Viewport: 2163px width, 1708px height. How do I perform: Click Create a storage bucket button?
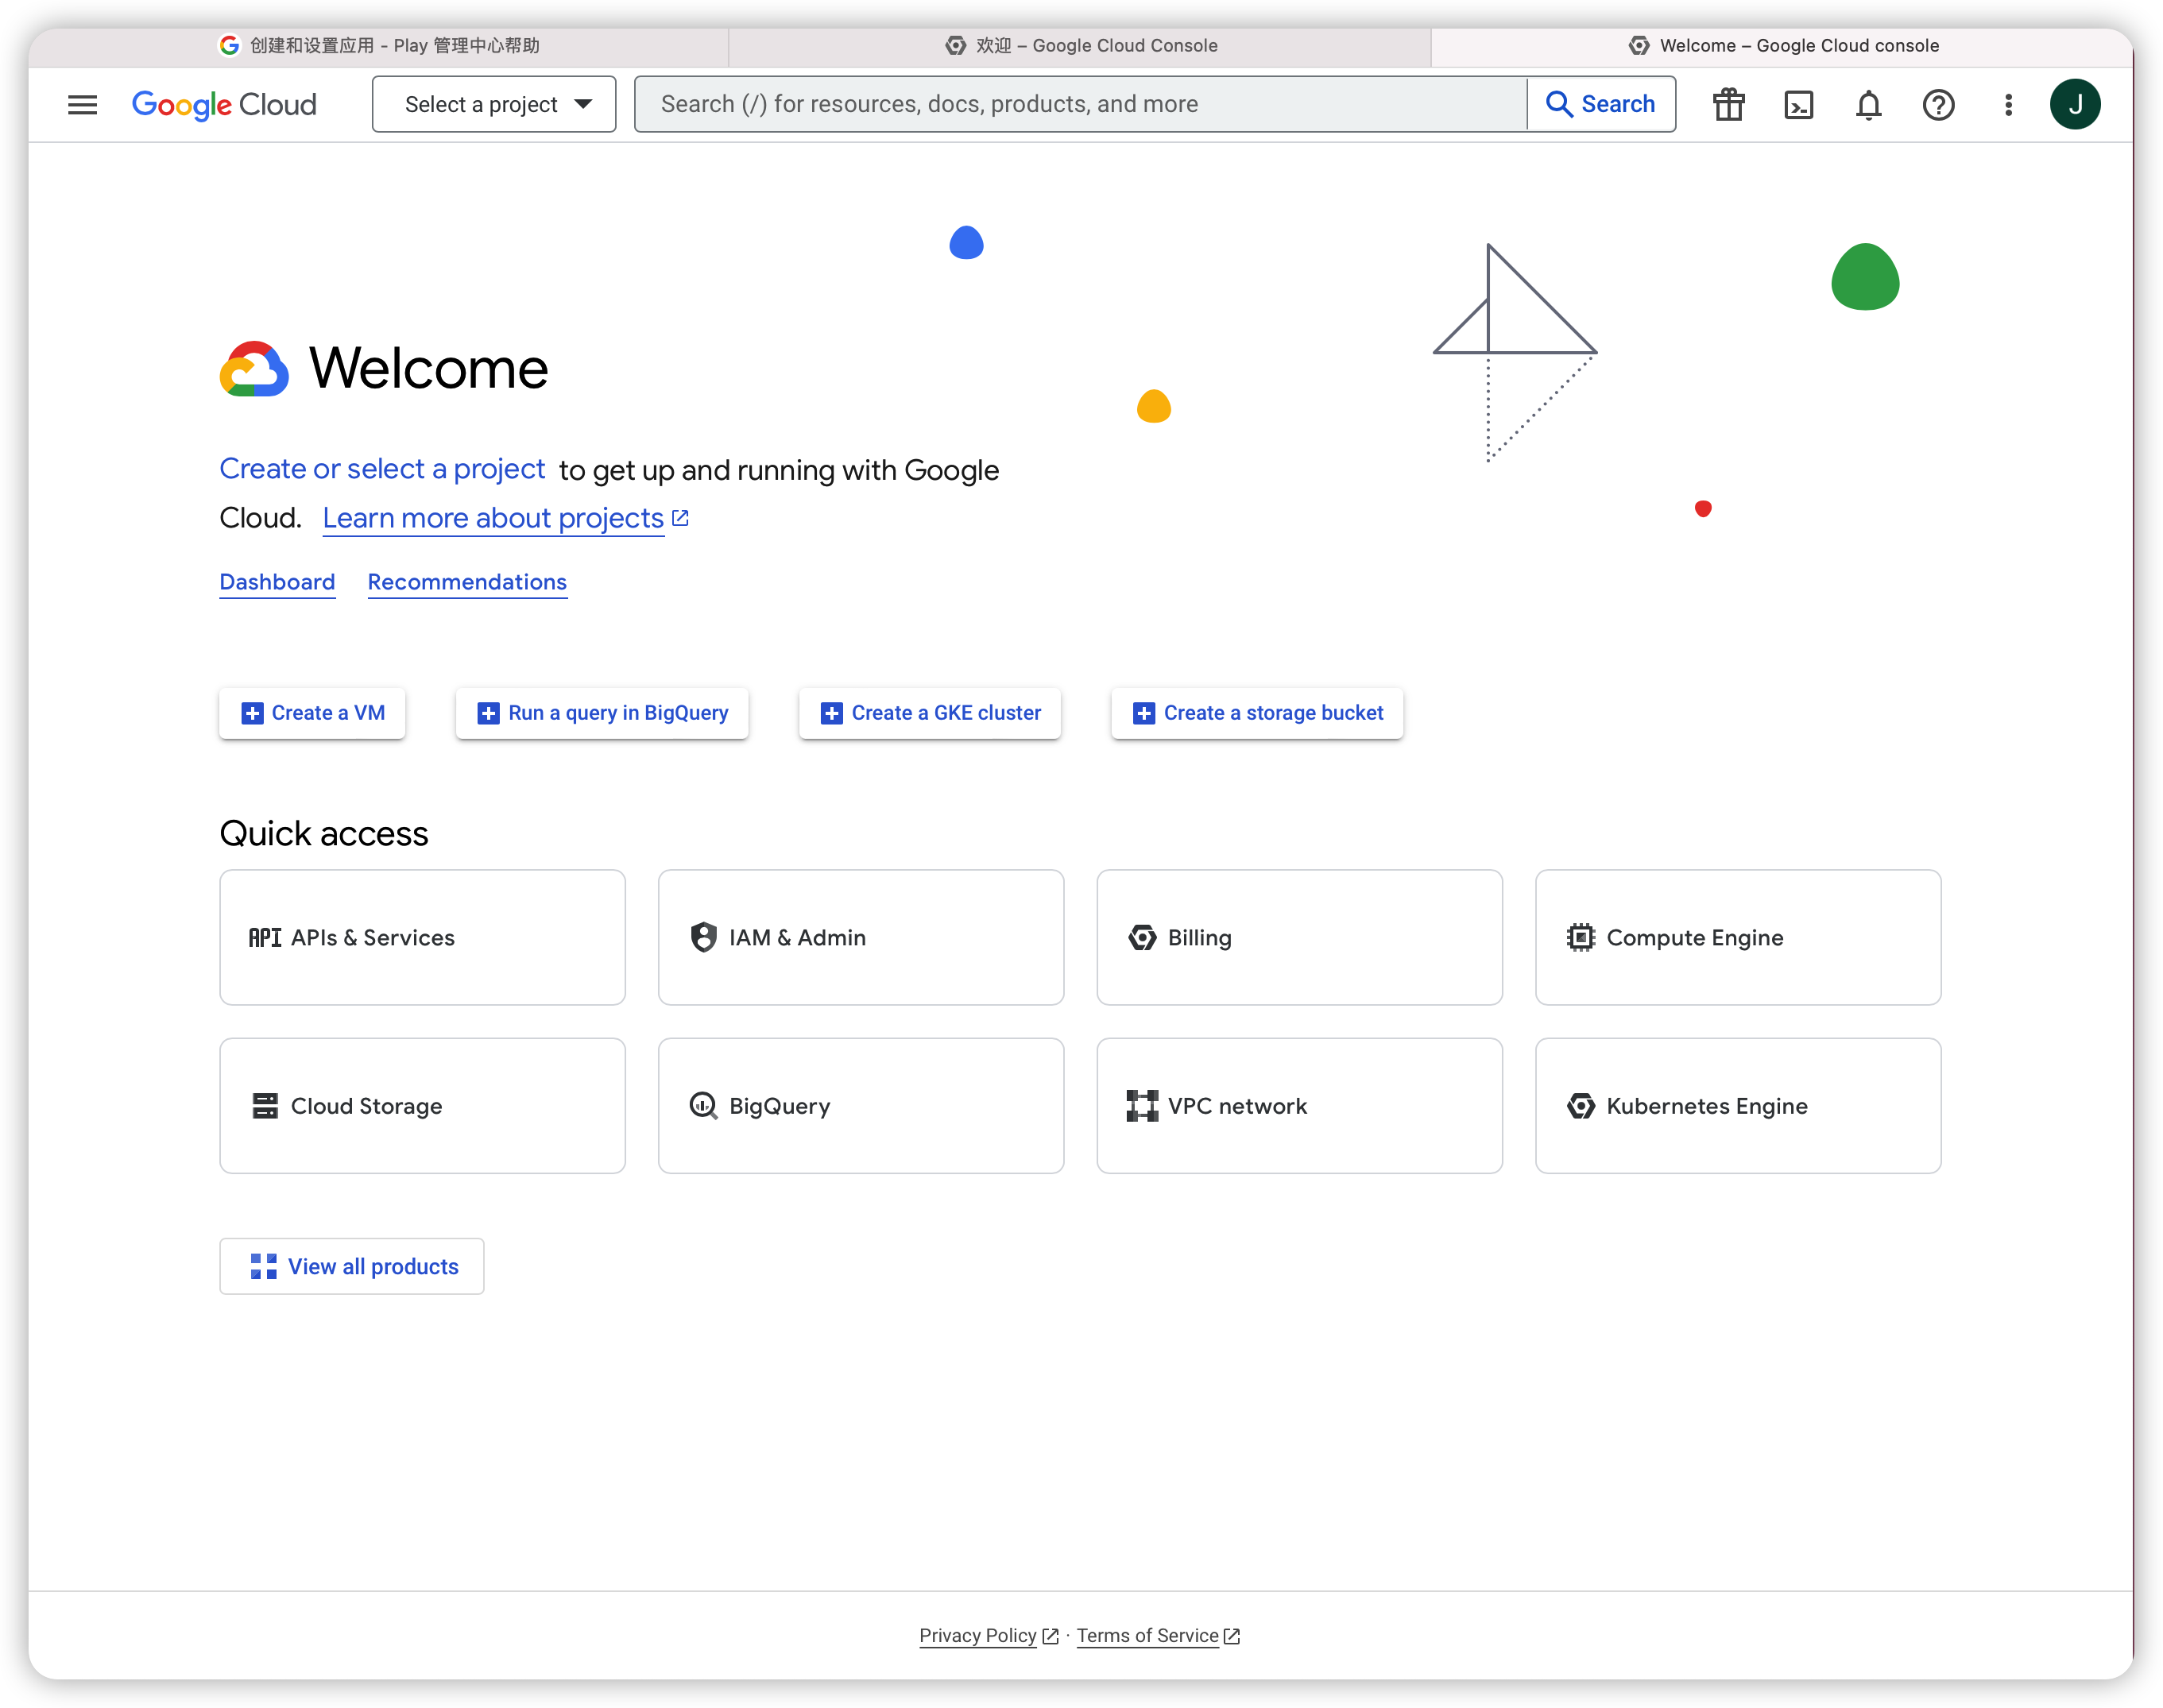pos(1257,713)
